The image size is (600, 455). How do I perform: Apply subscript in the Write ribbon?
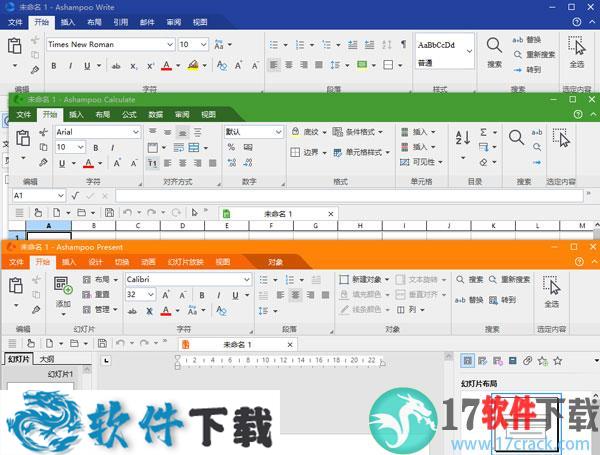[x=133, y=66]
